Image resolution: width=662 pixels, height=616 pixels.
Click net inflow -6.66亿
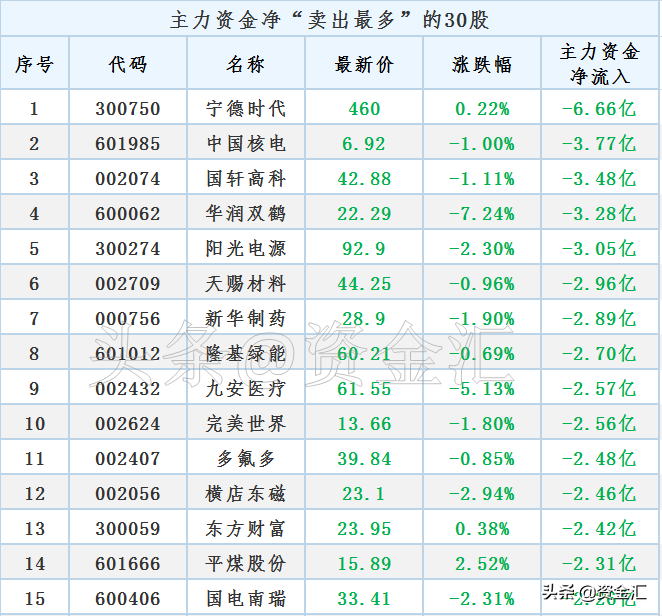coord(599,109)
